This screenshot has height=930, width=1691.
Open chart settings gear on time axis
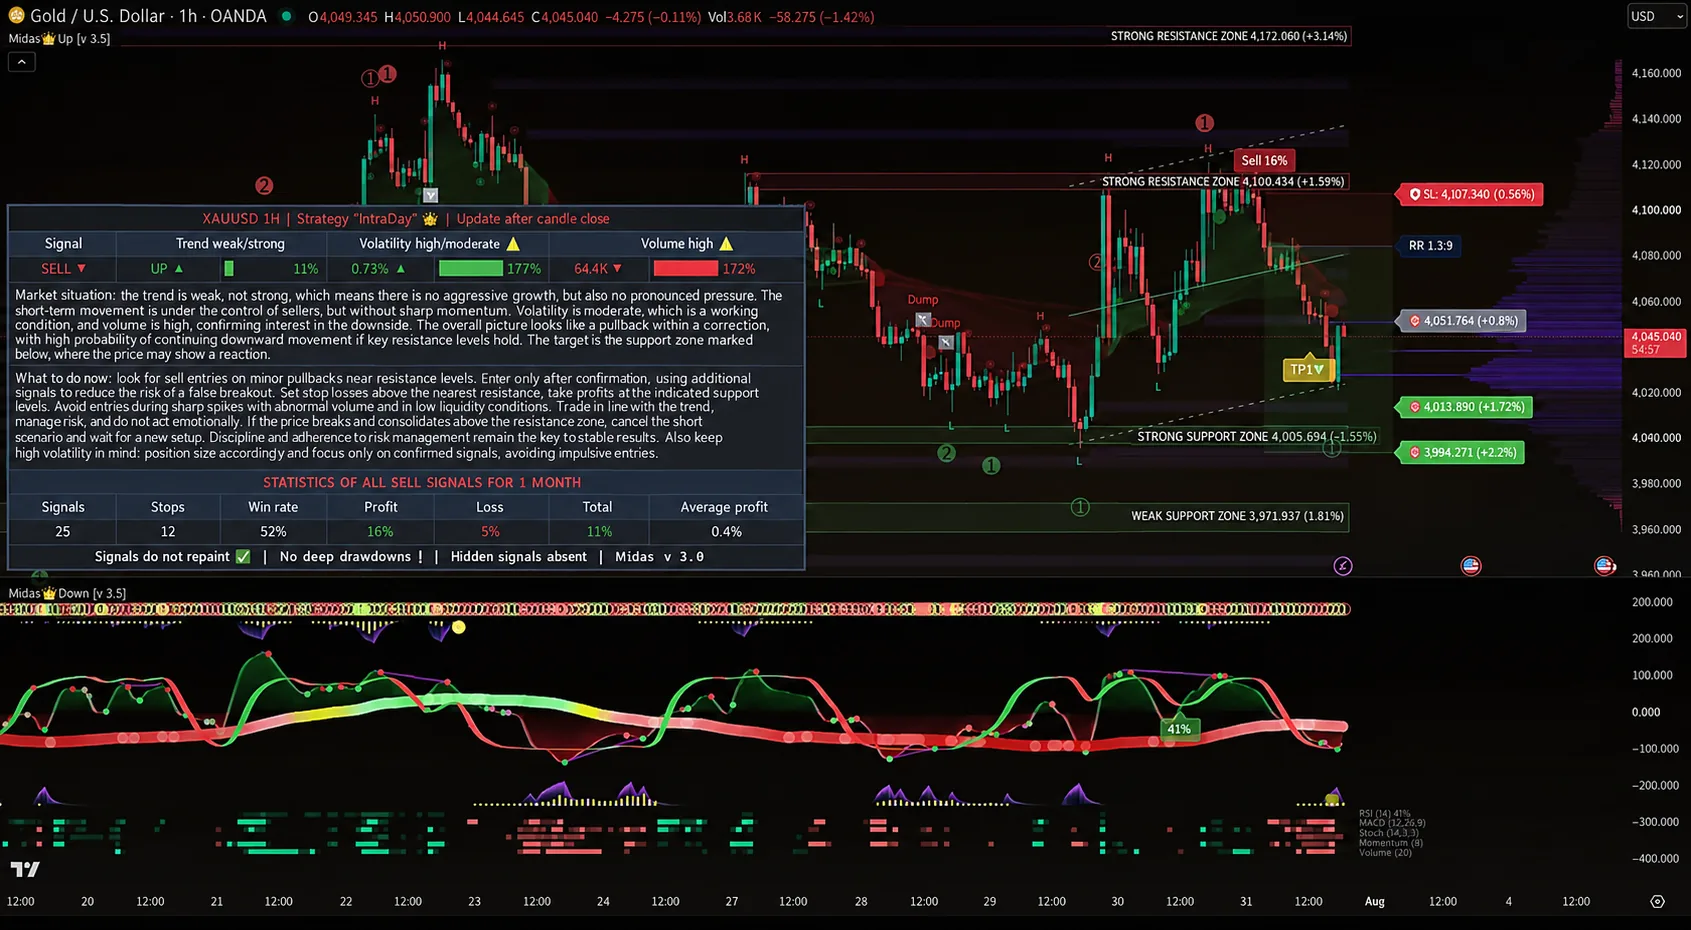(x=1657, y=901)
